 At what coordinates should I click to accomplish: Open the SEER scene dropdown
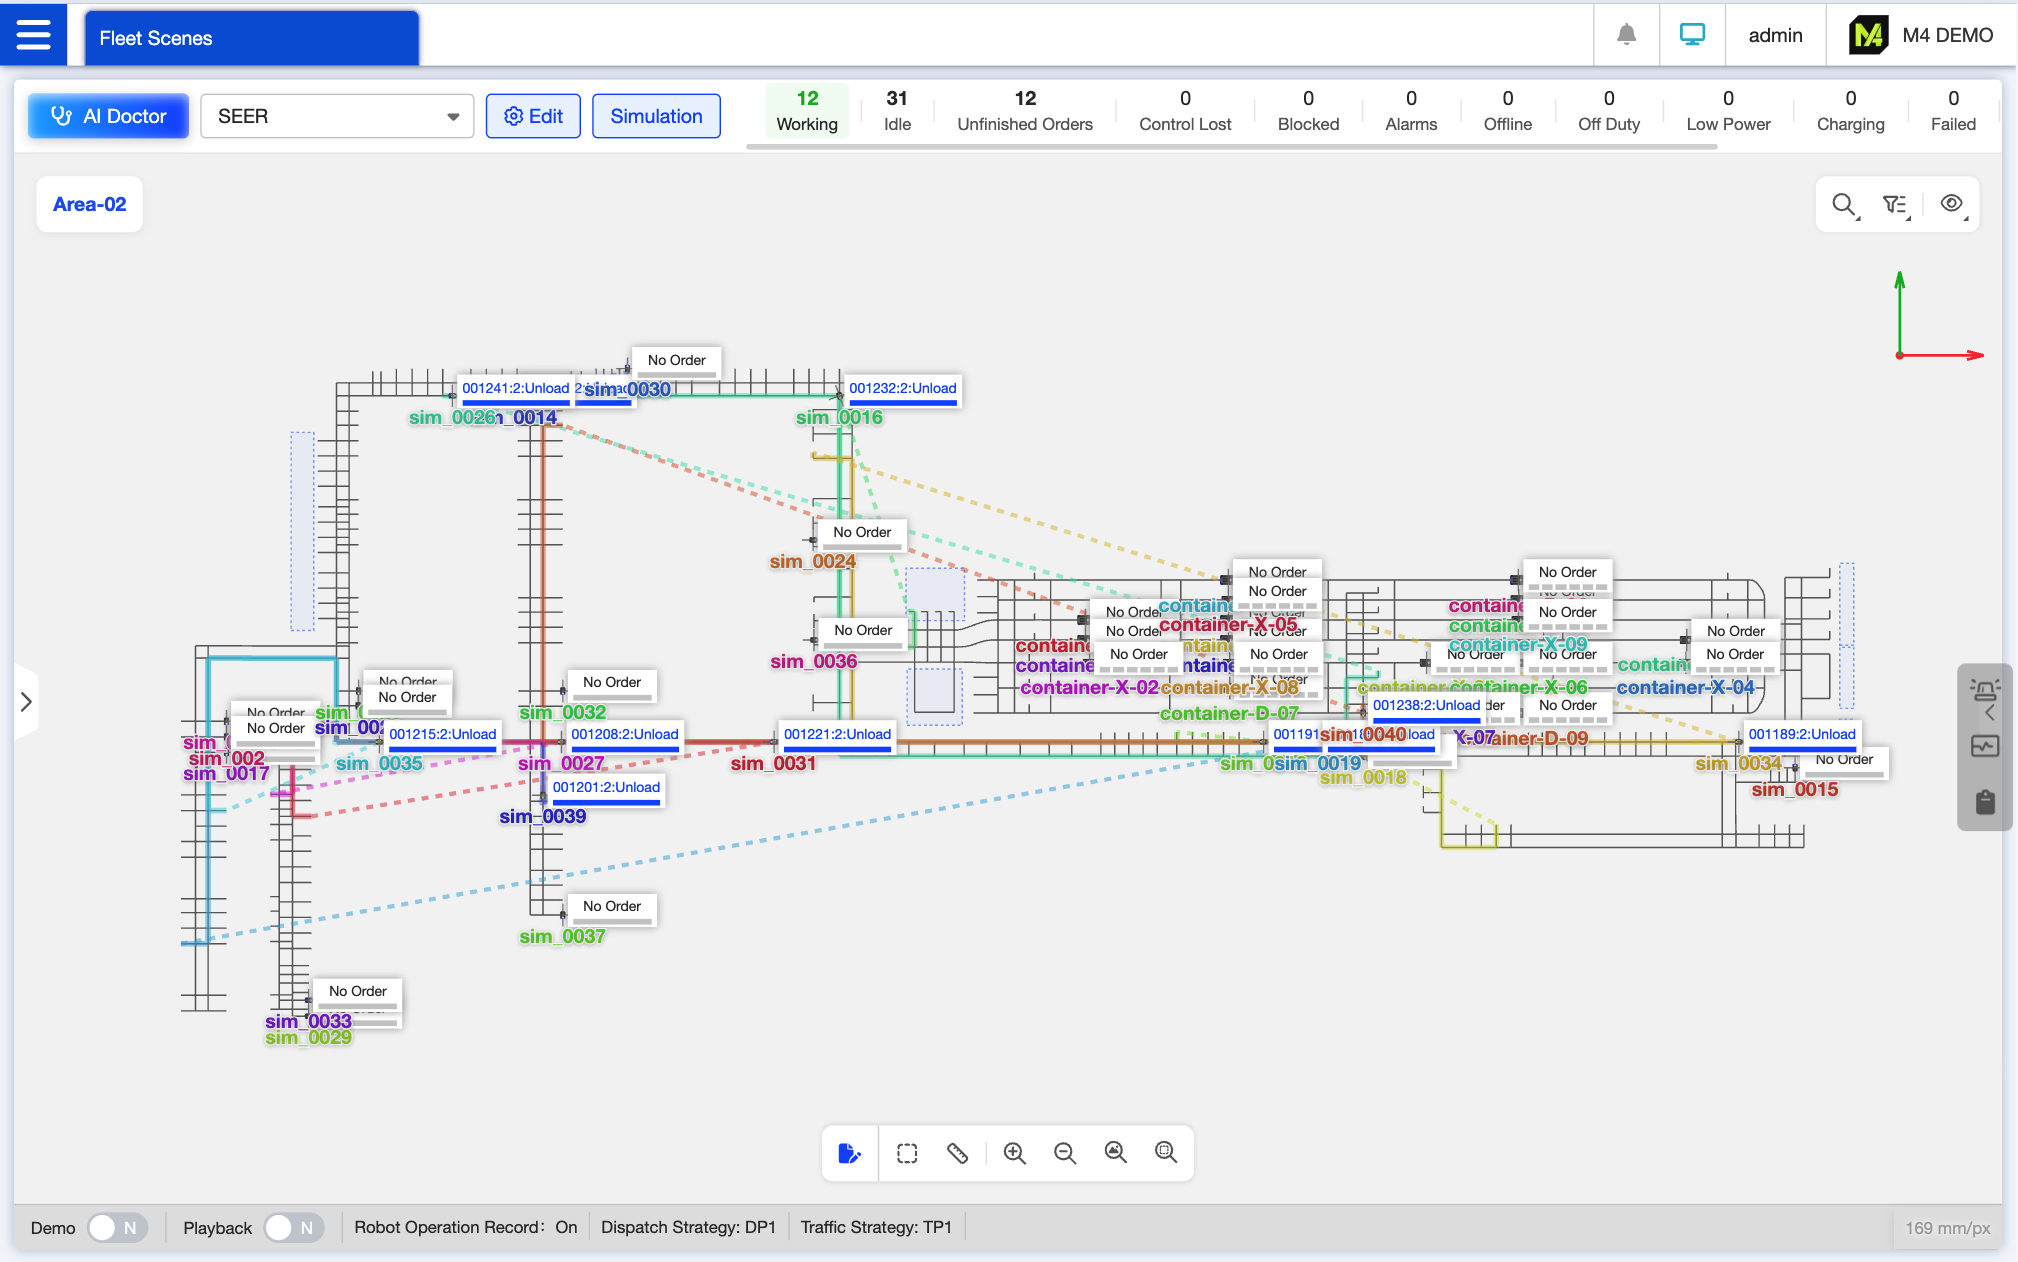(337, 116)
